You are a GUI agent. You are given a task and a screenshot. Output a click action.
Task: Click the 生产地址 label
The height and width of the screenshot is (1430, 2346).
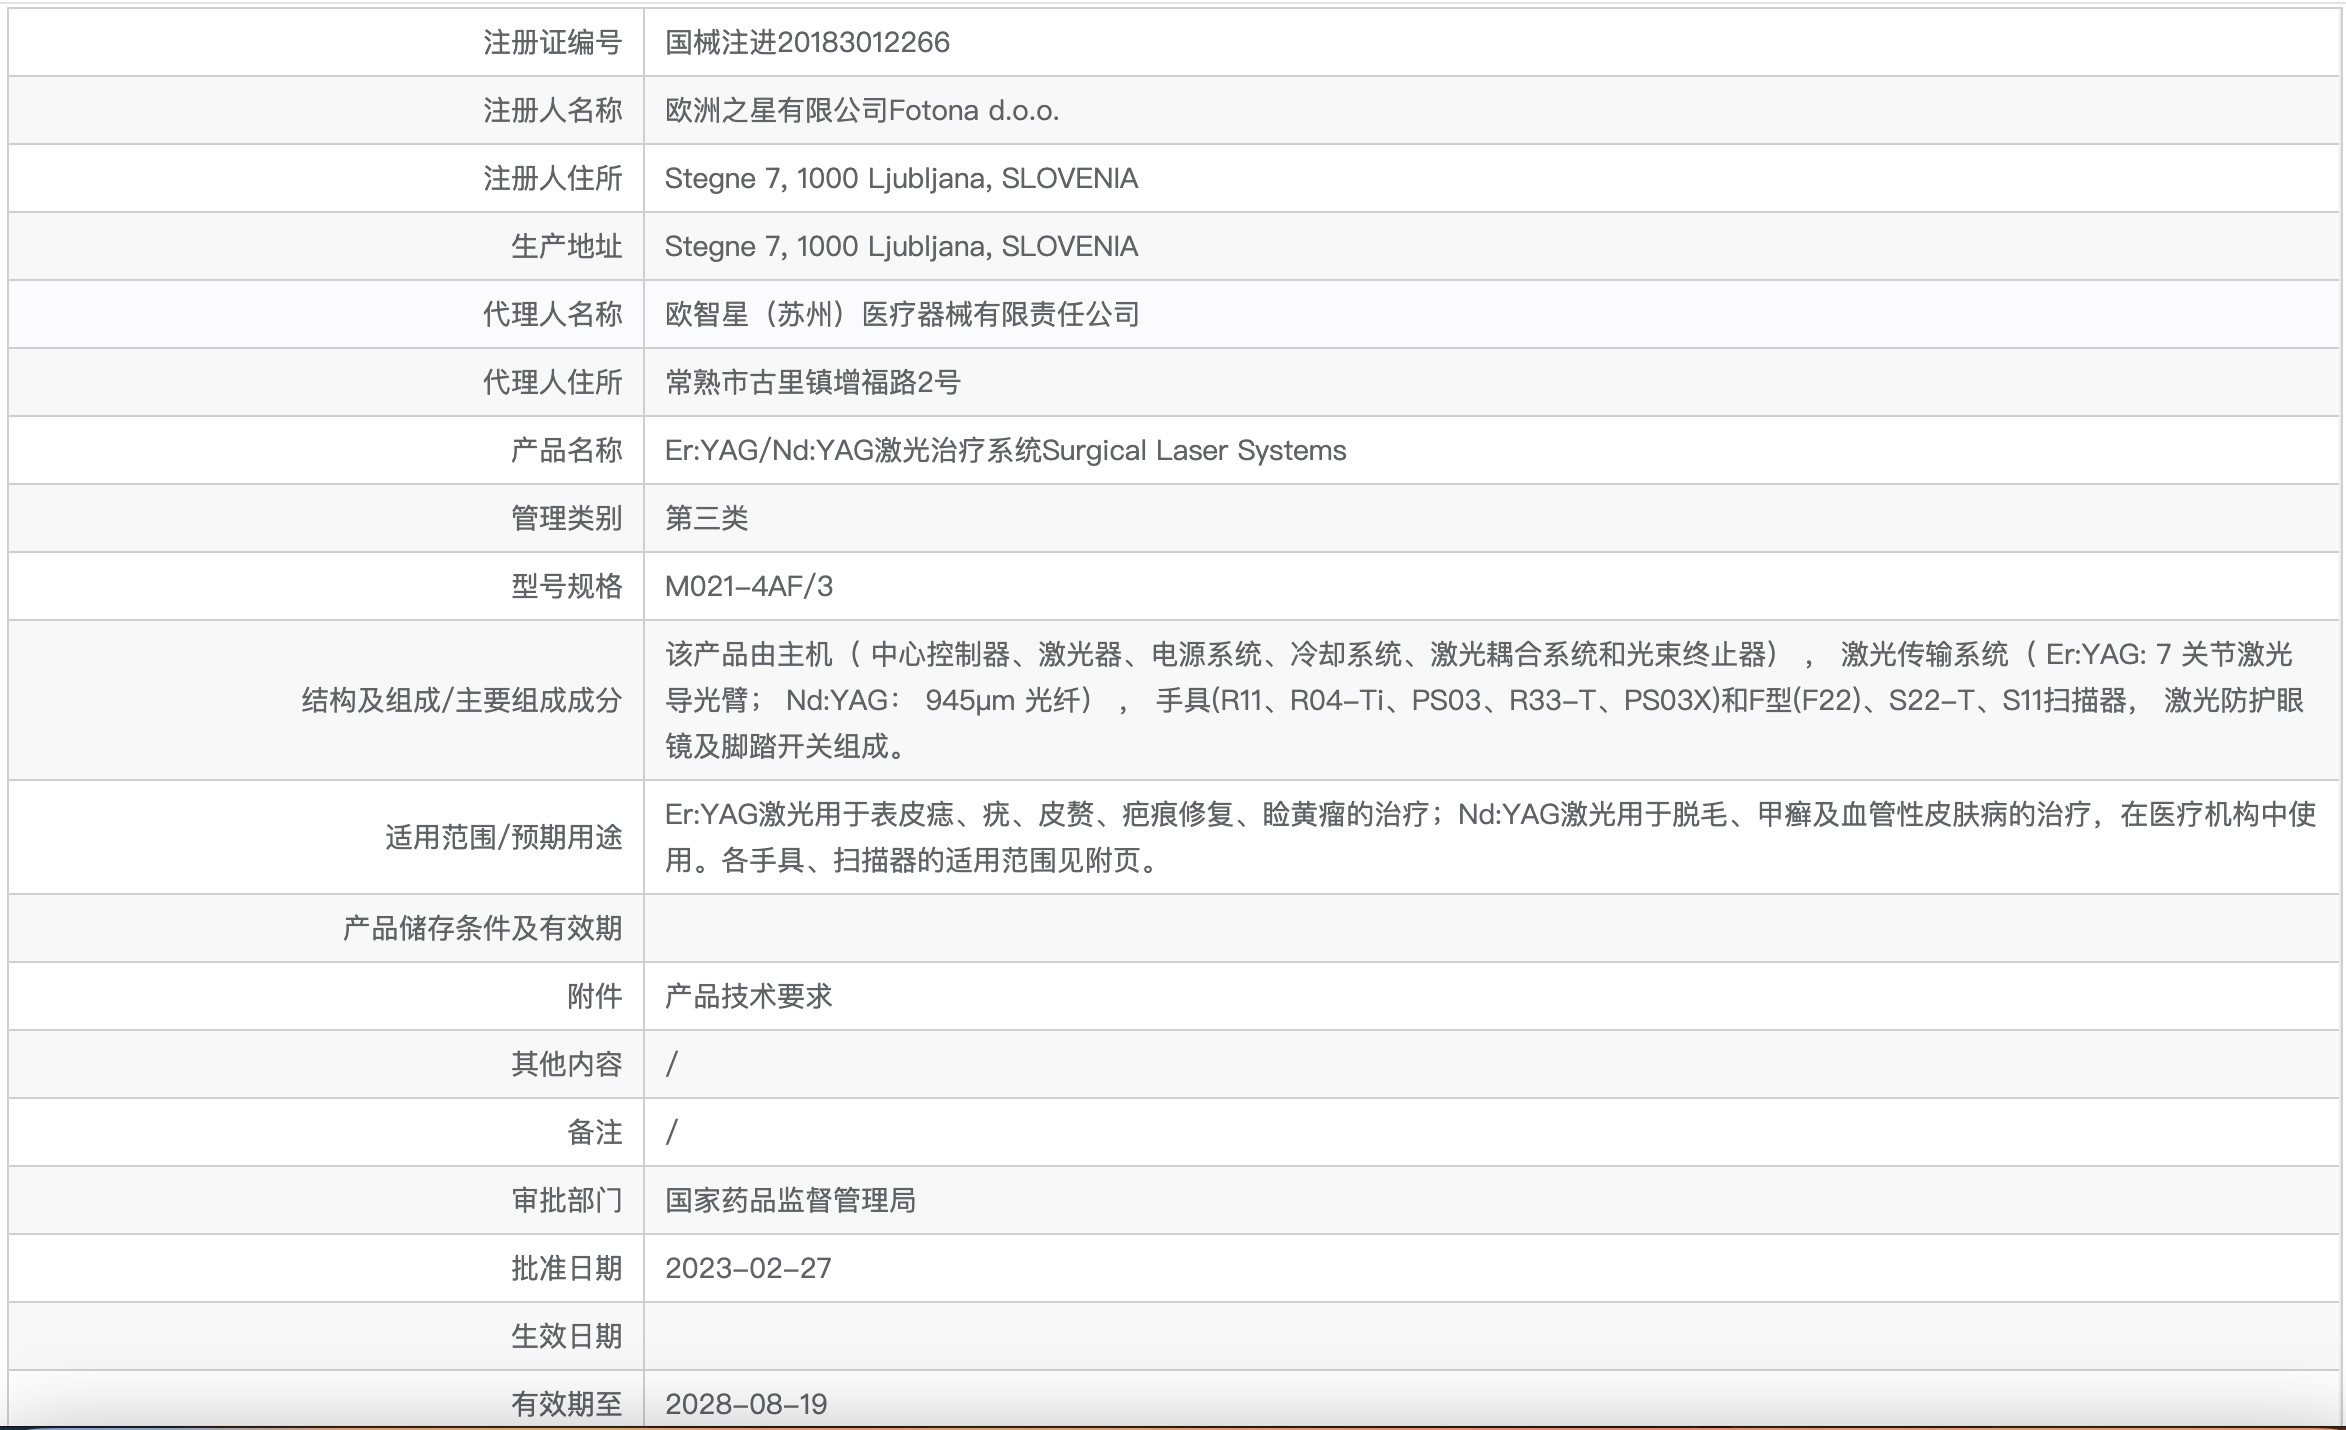566,246
